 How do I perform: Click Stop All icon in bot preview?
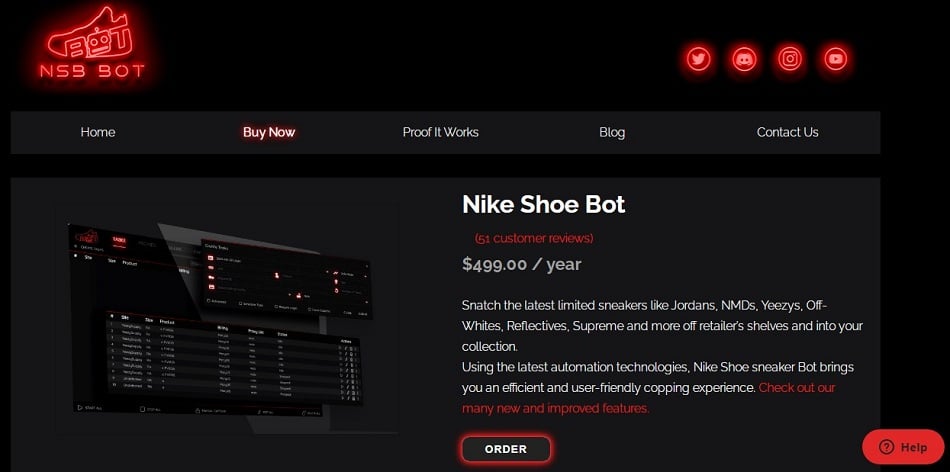click(x=143, y=410)
